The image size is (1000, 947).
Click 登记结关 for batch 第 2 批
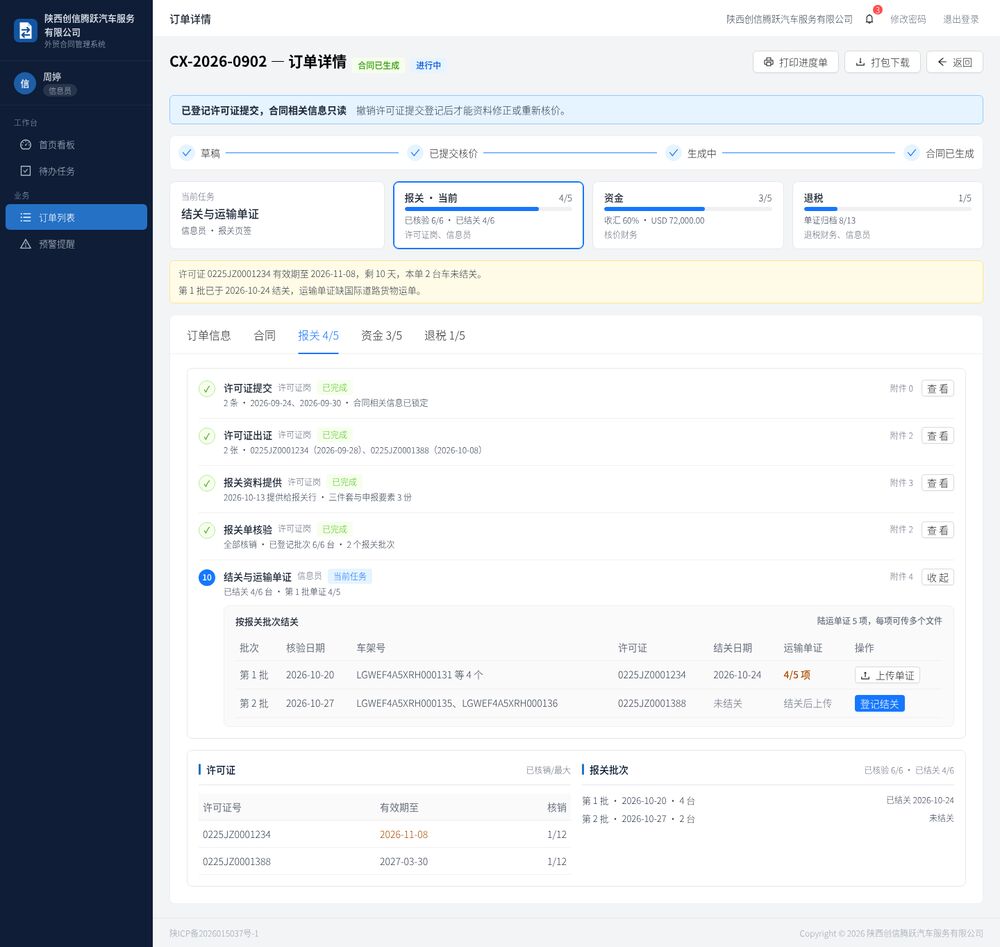(x=879, y=703)
